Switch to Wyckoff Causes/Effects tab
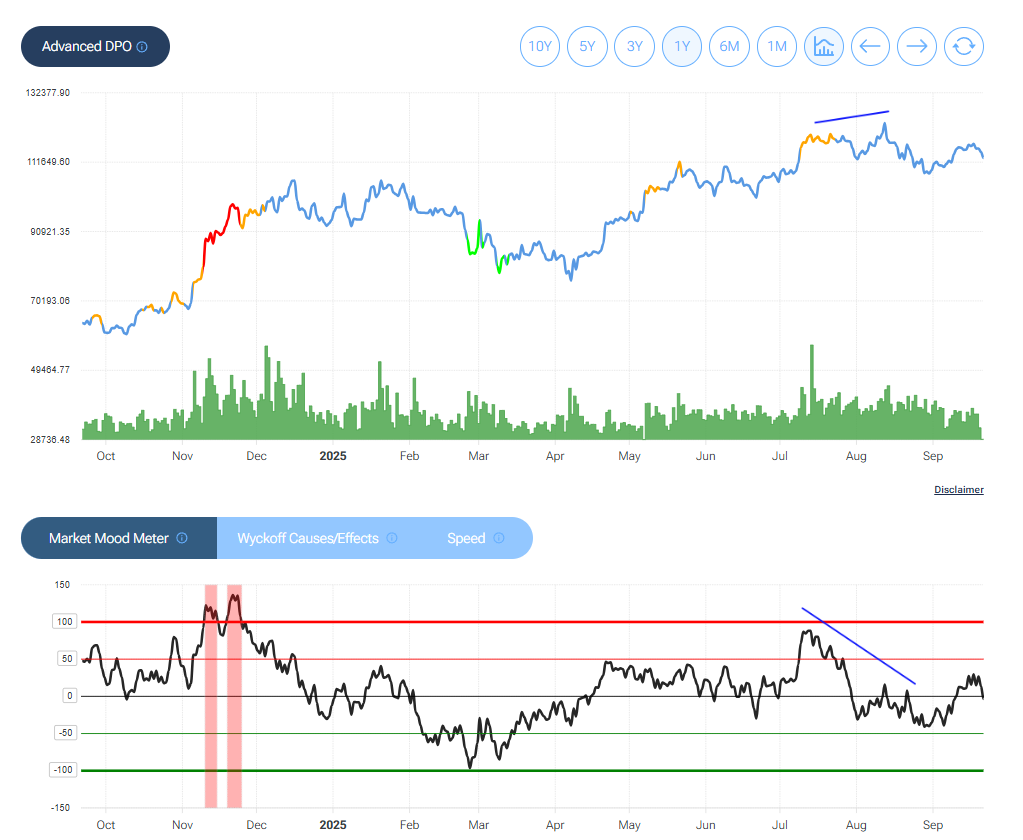The image size is (1023, 840). coord(317,538)
